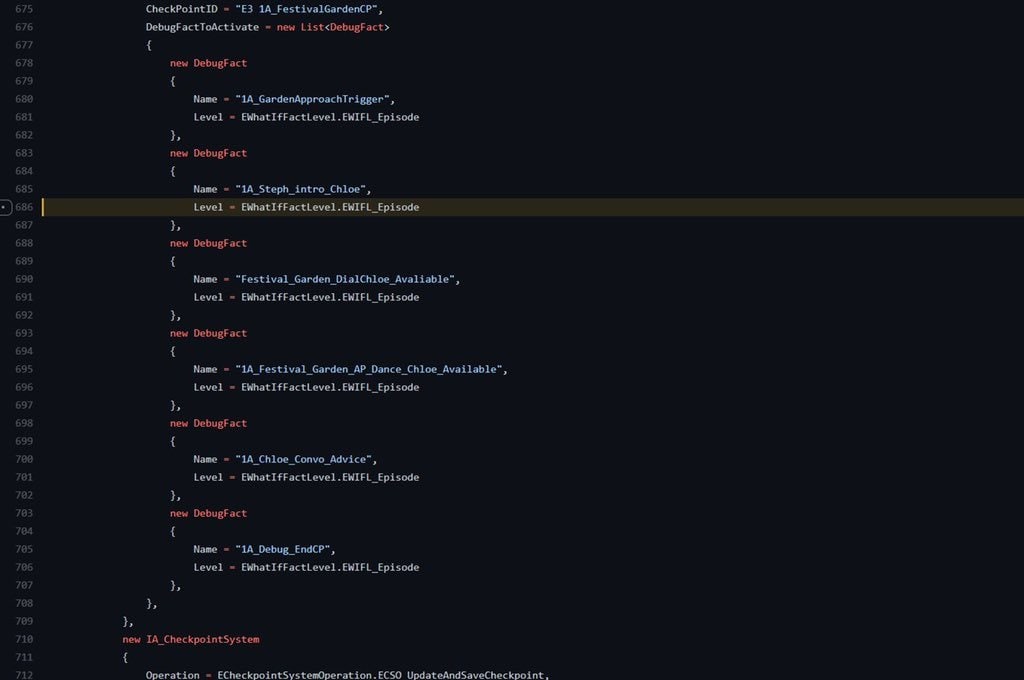Select line number 685
The width and height of the screenshot is (1024, 680).
coord(24,189)
